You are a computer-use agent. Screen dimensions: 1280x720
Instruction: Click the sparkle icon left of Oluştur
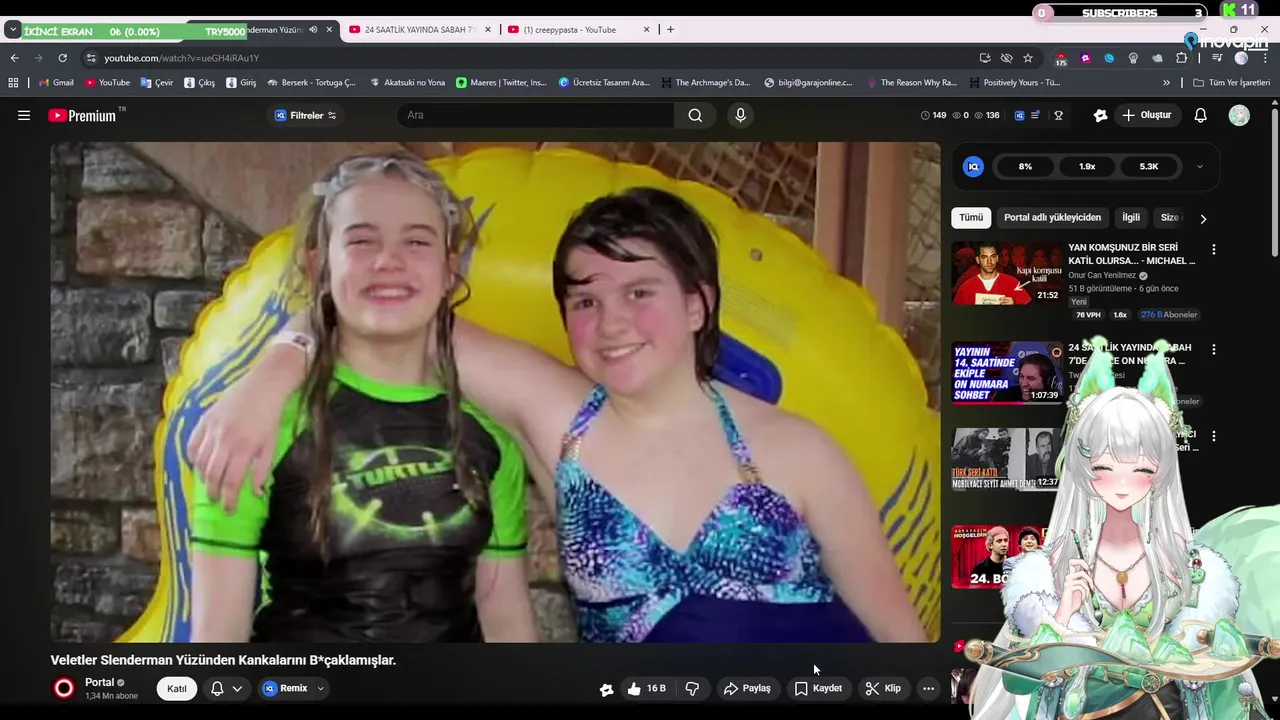coord(1100,116)
